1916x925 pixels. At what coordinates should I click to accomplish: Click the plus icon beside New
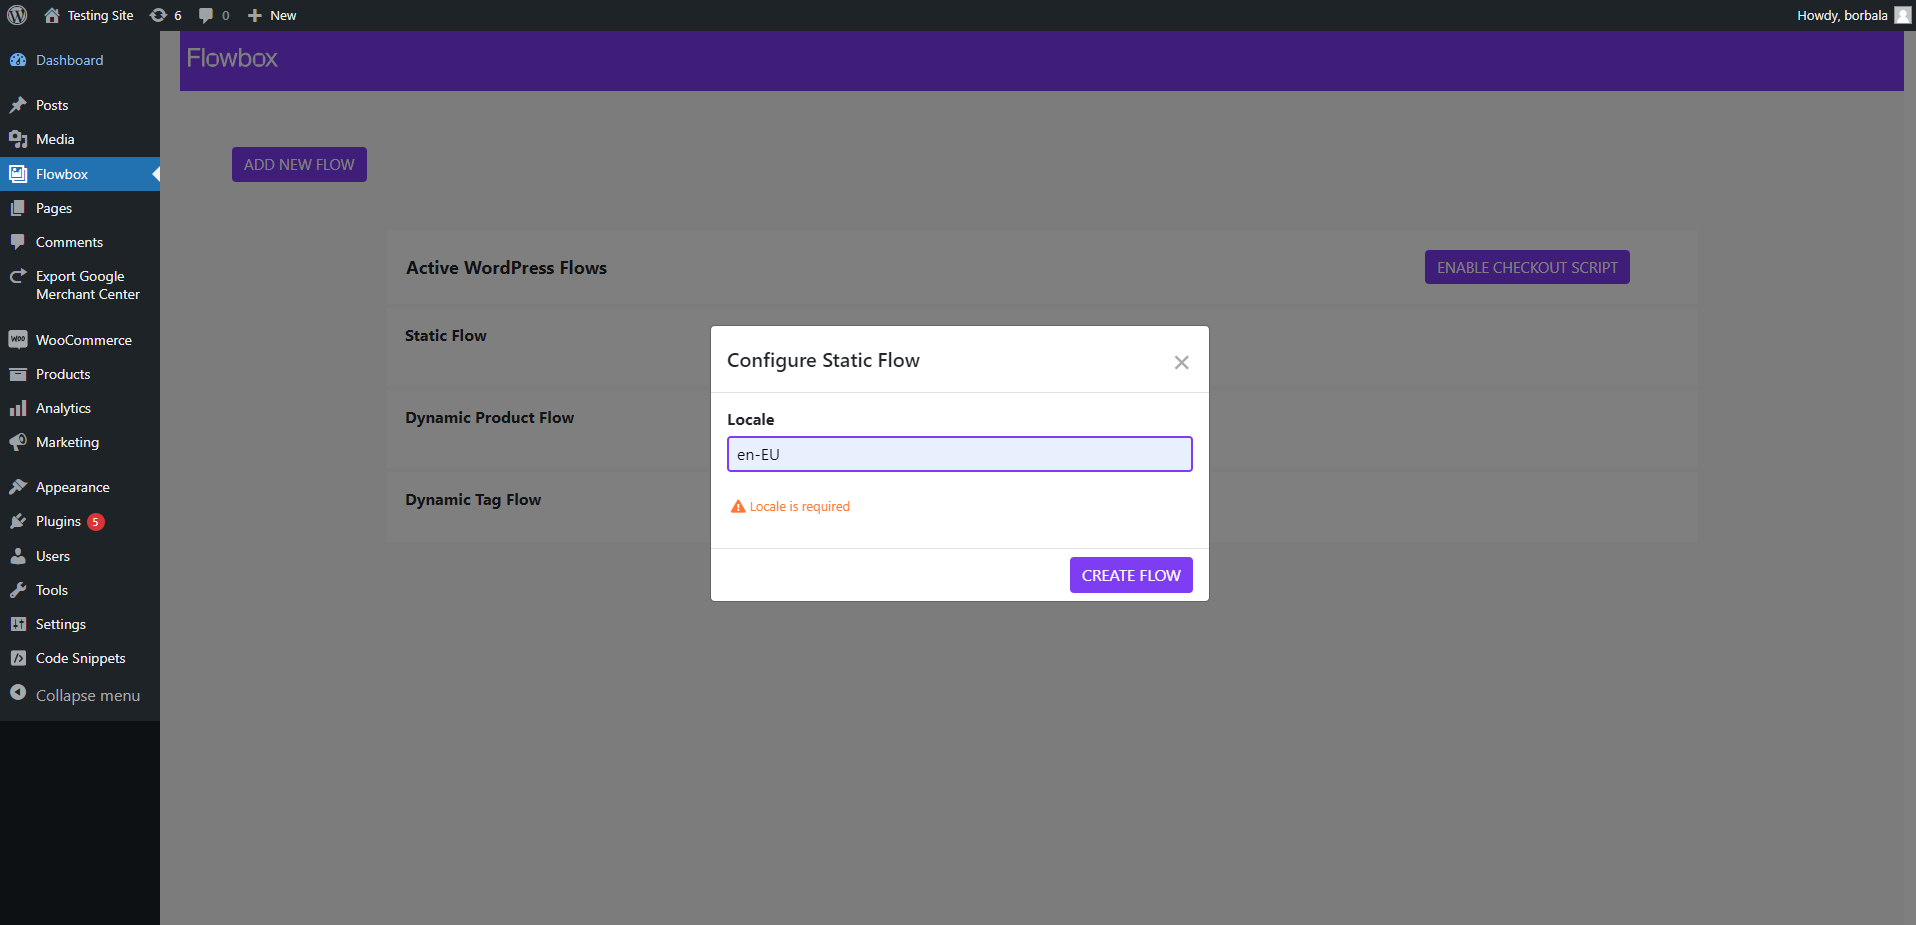pos(255,15)
